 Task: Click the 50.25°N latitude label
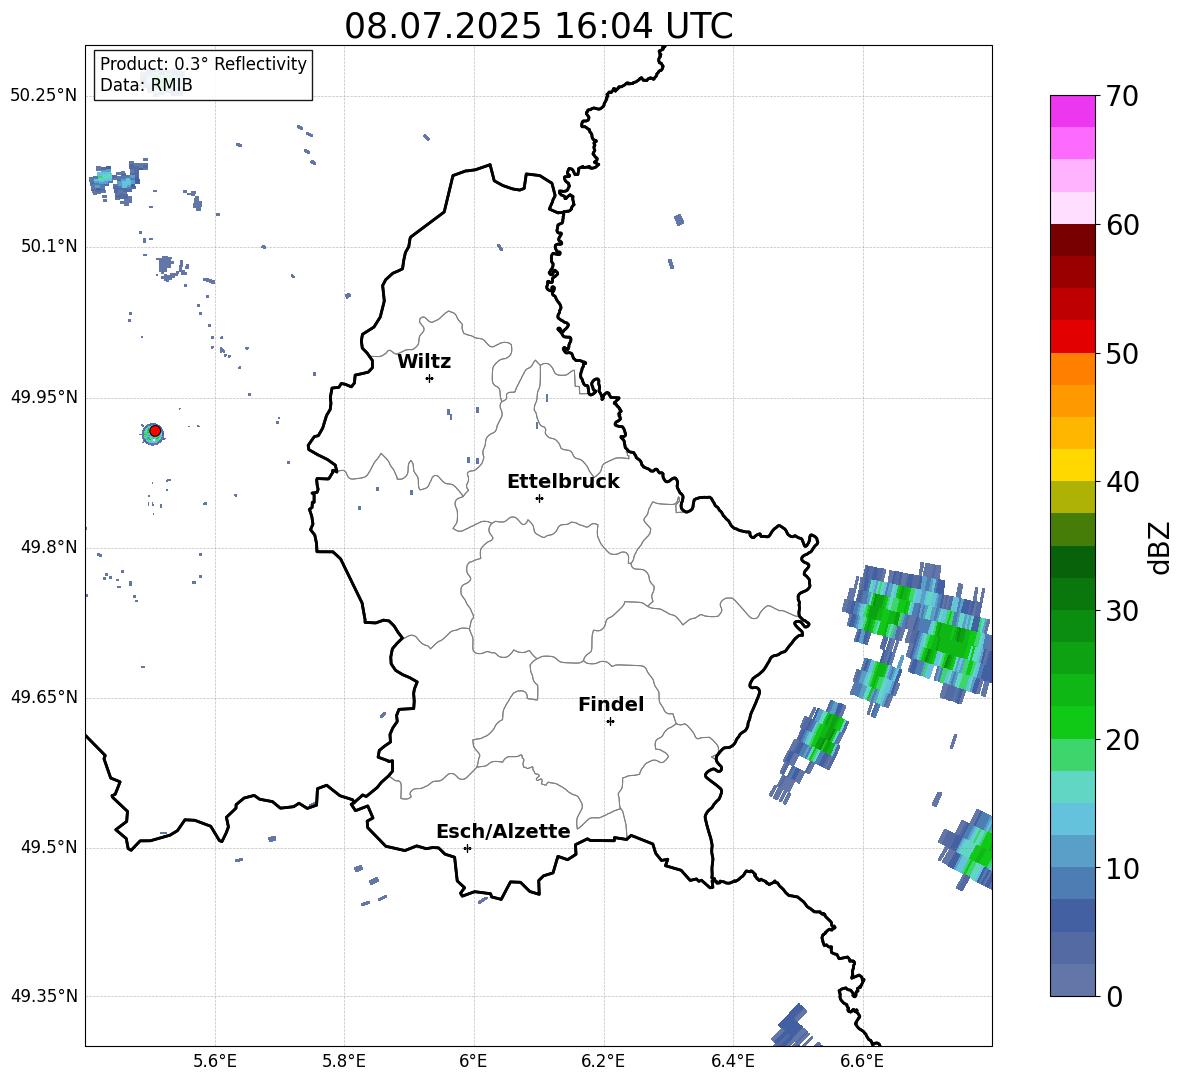pyautogui.click(x=44, y=96)
